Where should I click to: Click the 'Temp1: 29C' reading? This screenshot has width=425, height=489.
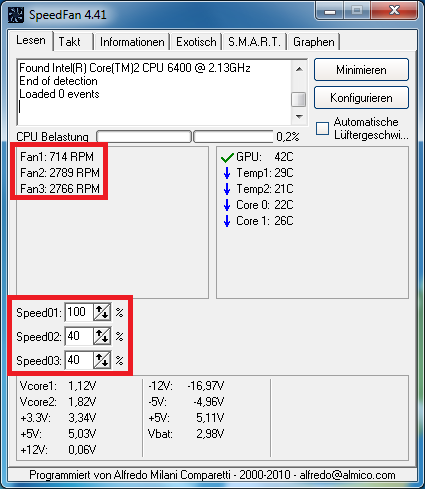[x=265, y=173]
